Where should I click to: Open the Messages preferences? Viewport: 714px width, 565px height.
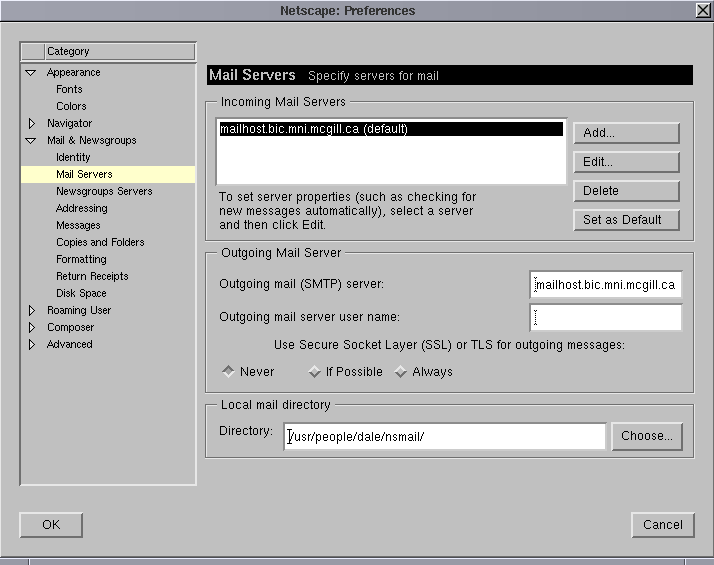78,225
